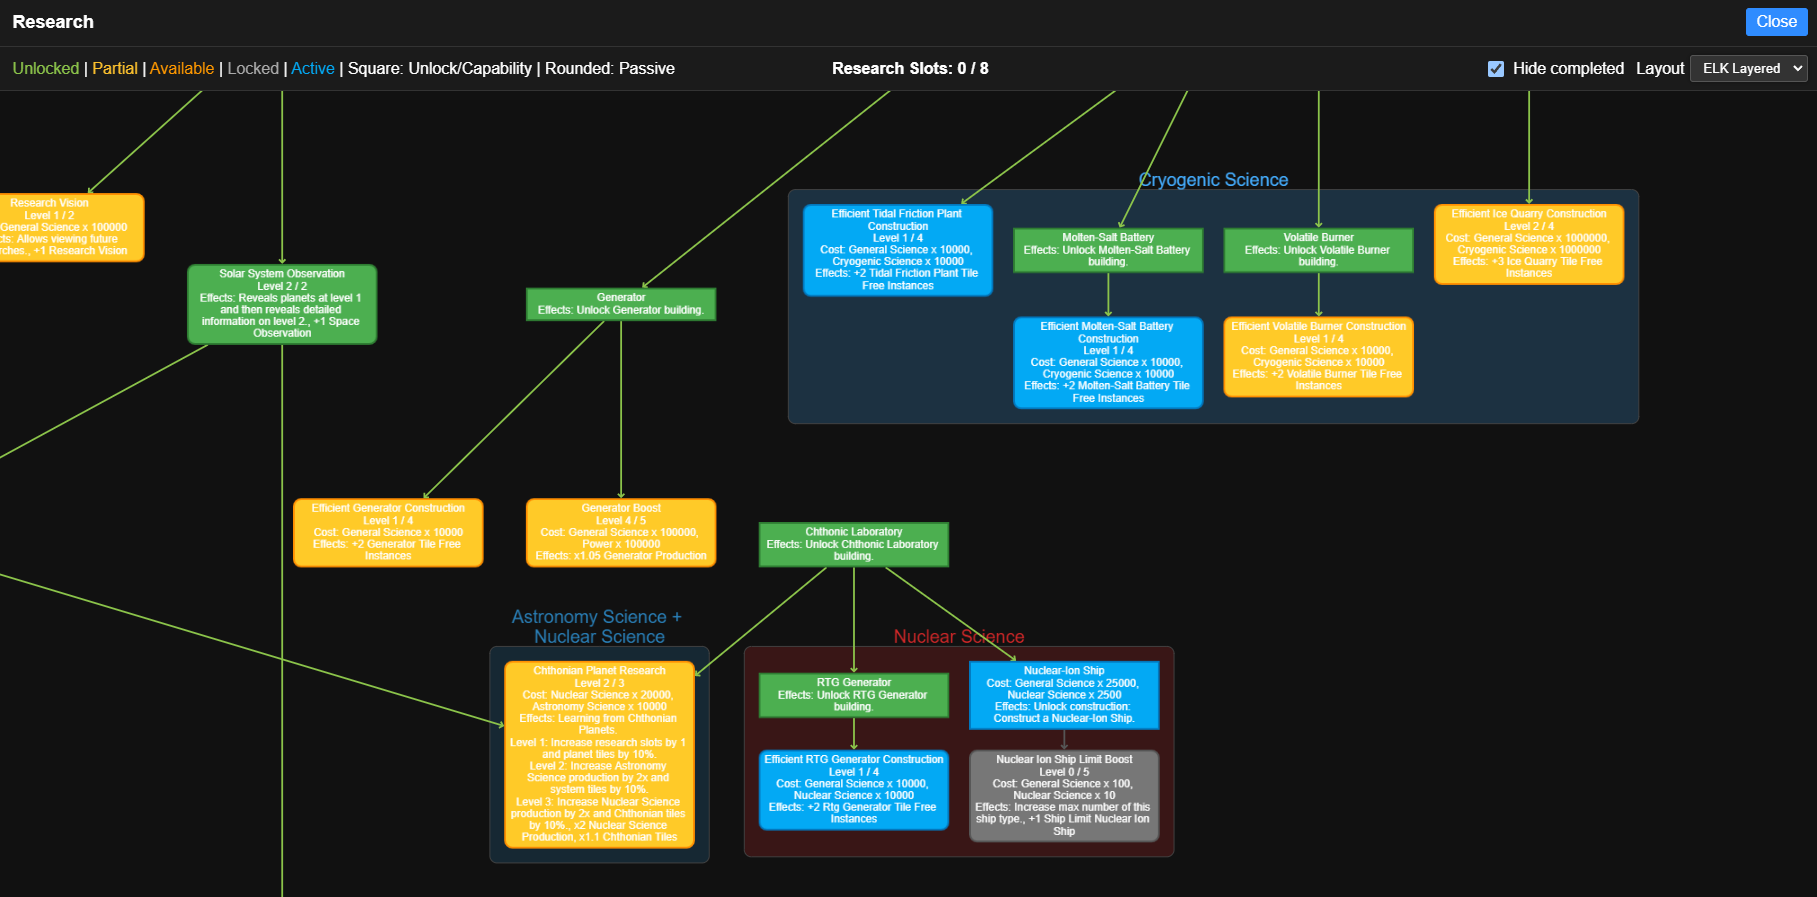This screenshot has height=897, width=1817.
Task: Select the Volatile Burner research node
Action: 1318,250
